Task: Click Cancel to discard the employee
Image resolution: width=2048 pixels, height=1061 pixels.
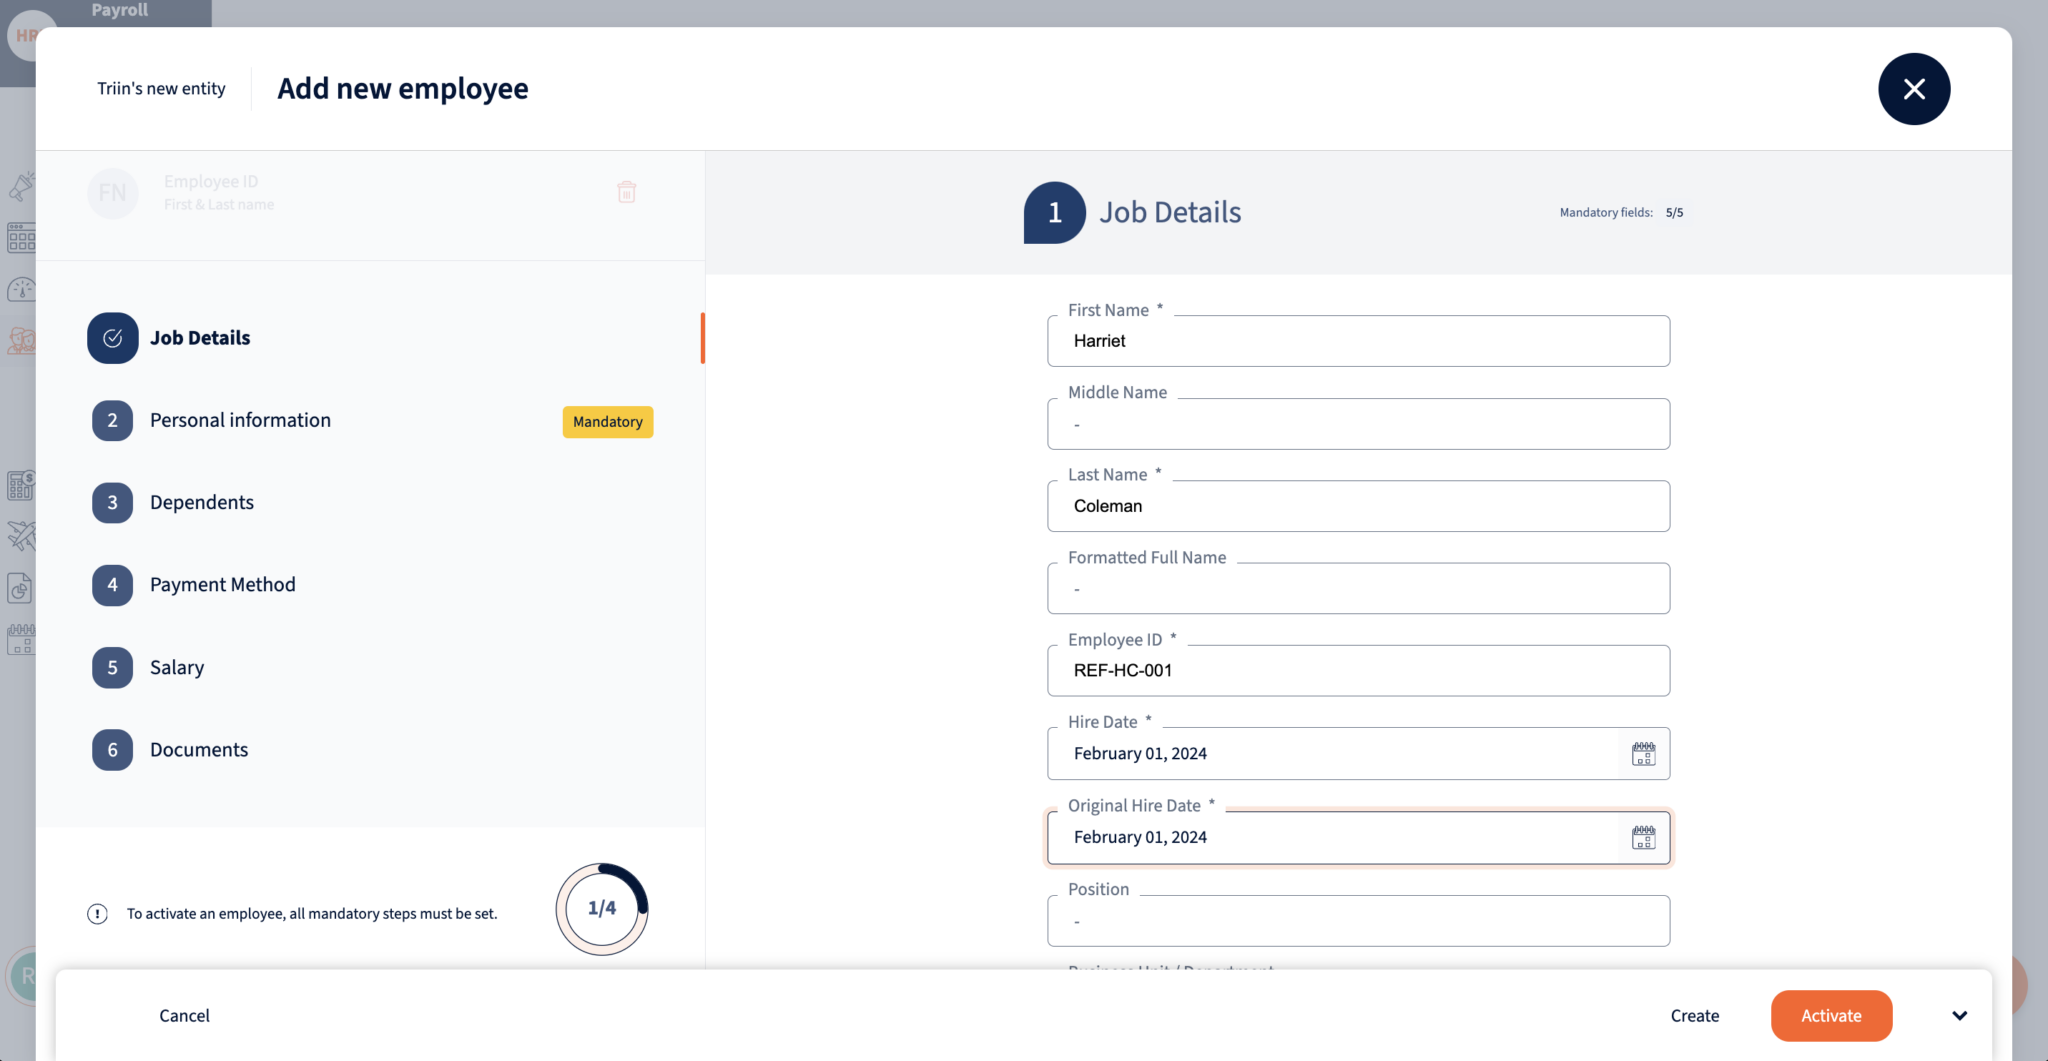Action: 184,1016
